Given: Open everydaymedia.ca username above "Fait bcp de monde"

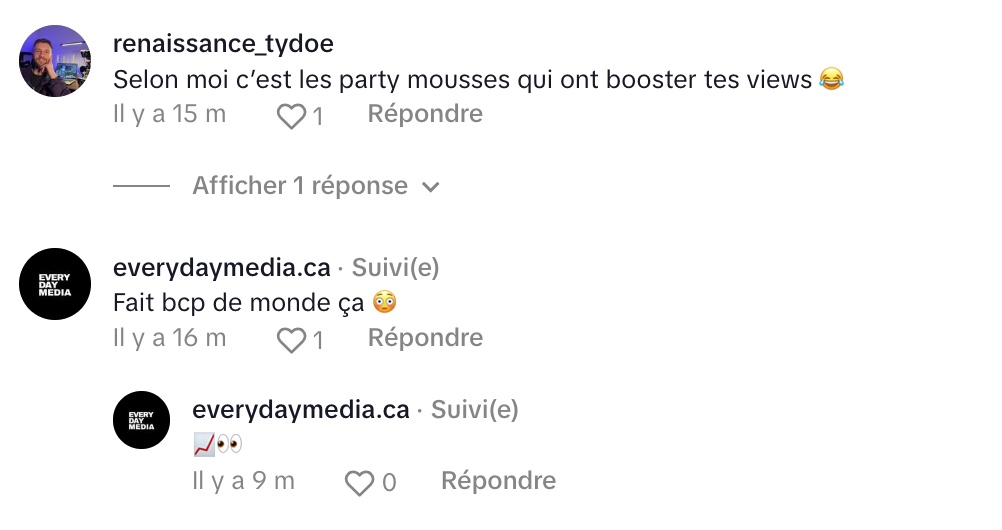Looking at the screenshot, I should pyautogui.click(x=222, y=268).
